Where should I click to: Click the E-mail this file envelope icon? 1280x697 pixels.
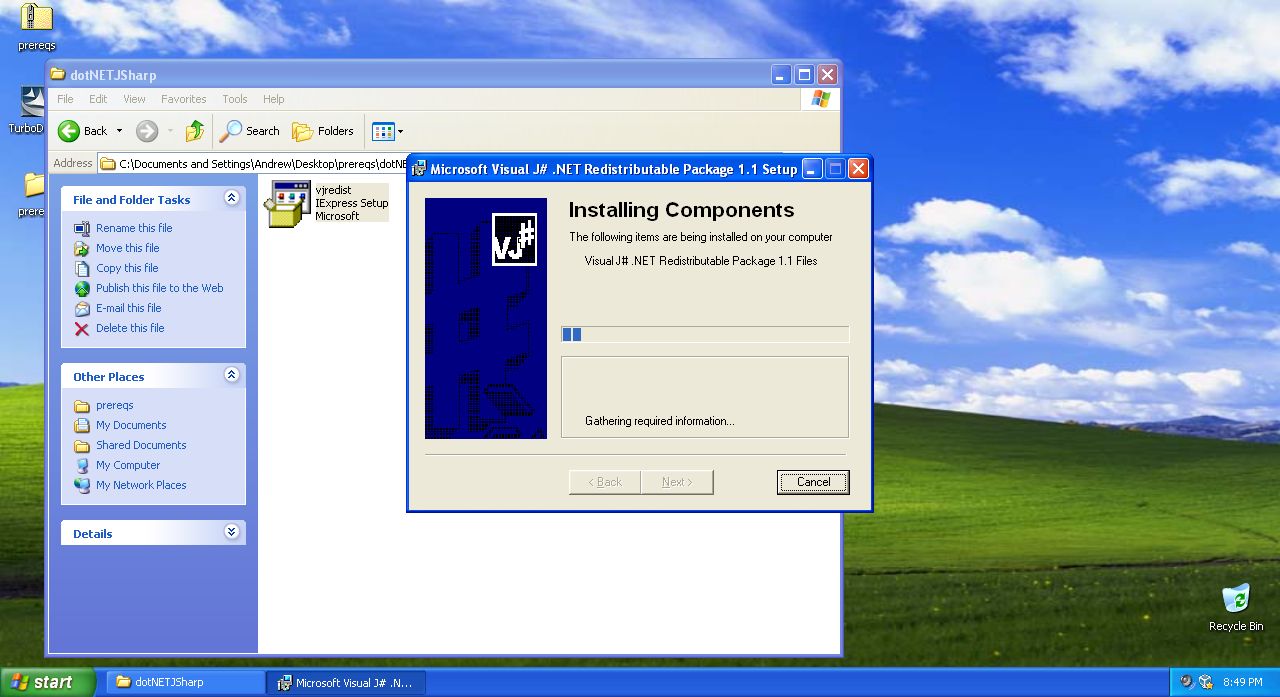pos(82,308)
